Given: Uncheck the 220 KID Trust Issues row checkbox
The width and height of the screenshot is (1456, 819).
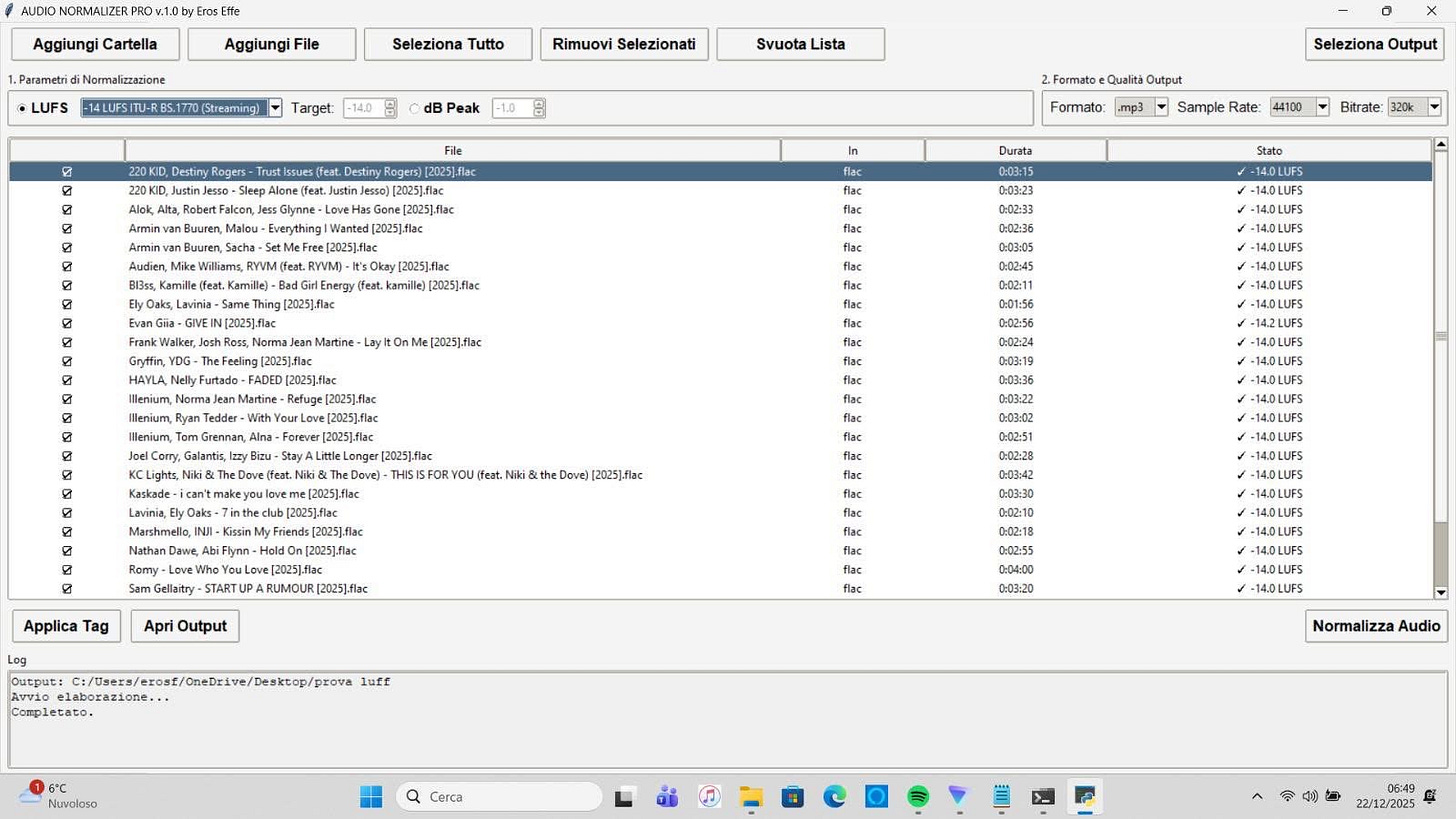Looking at the screenshot, I should [67, 172].
